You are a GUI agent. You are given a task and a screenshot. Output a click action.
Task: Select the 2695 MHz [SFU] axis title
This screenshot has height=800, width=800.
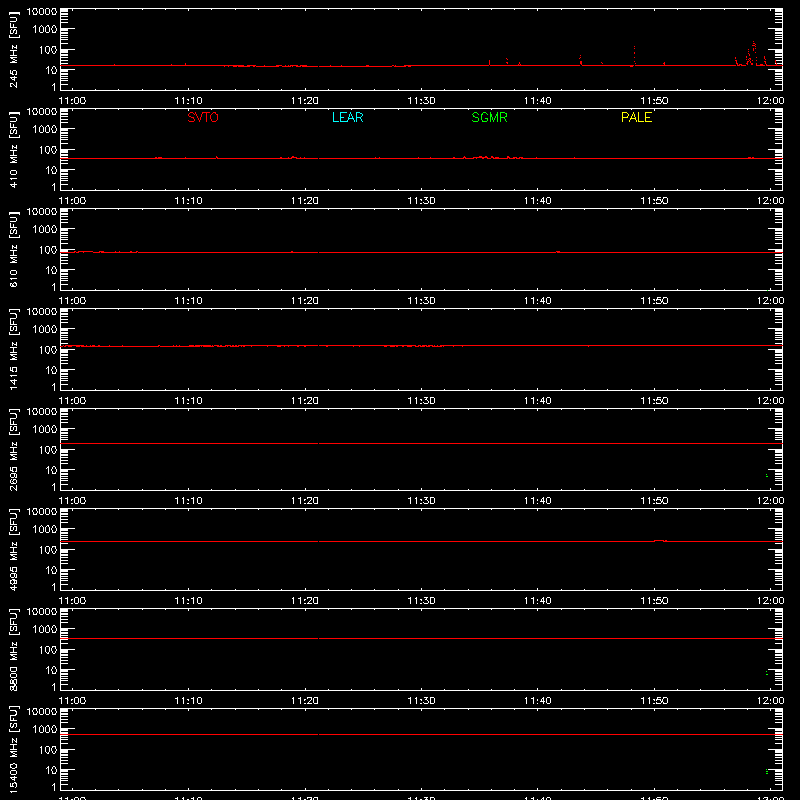click(13, 449)
